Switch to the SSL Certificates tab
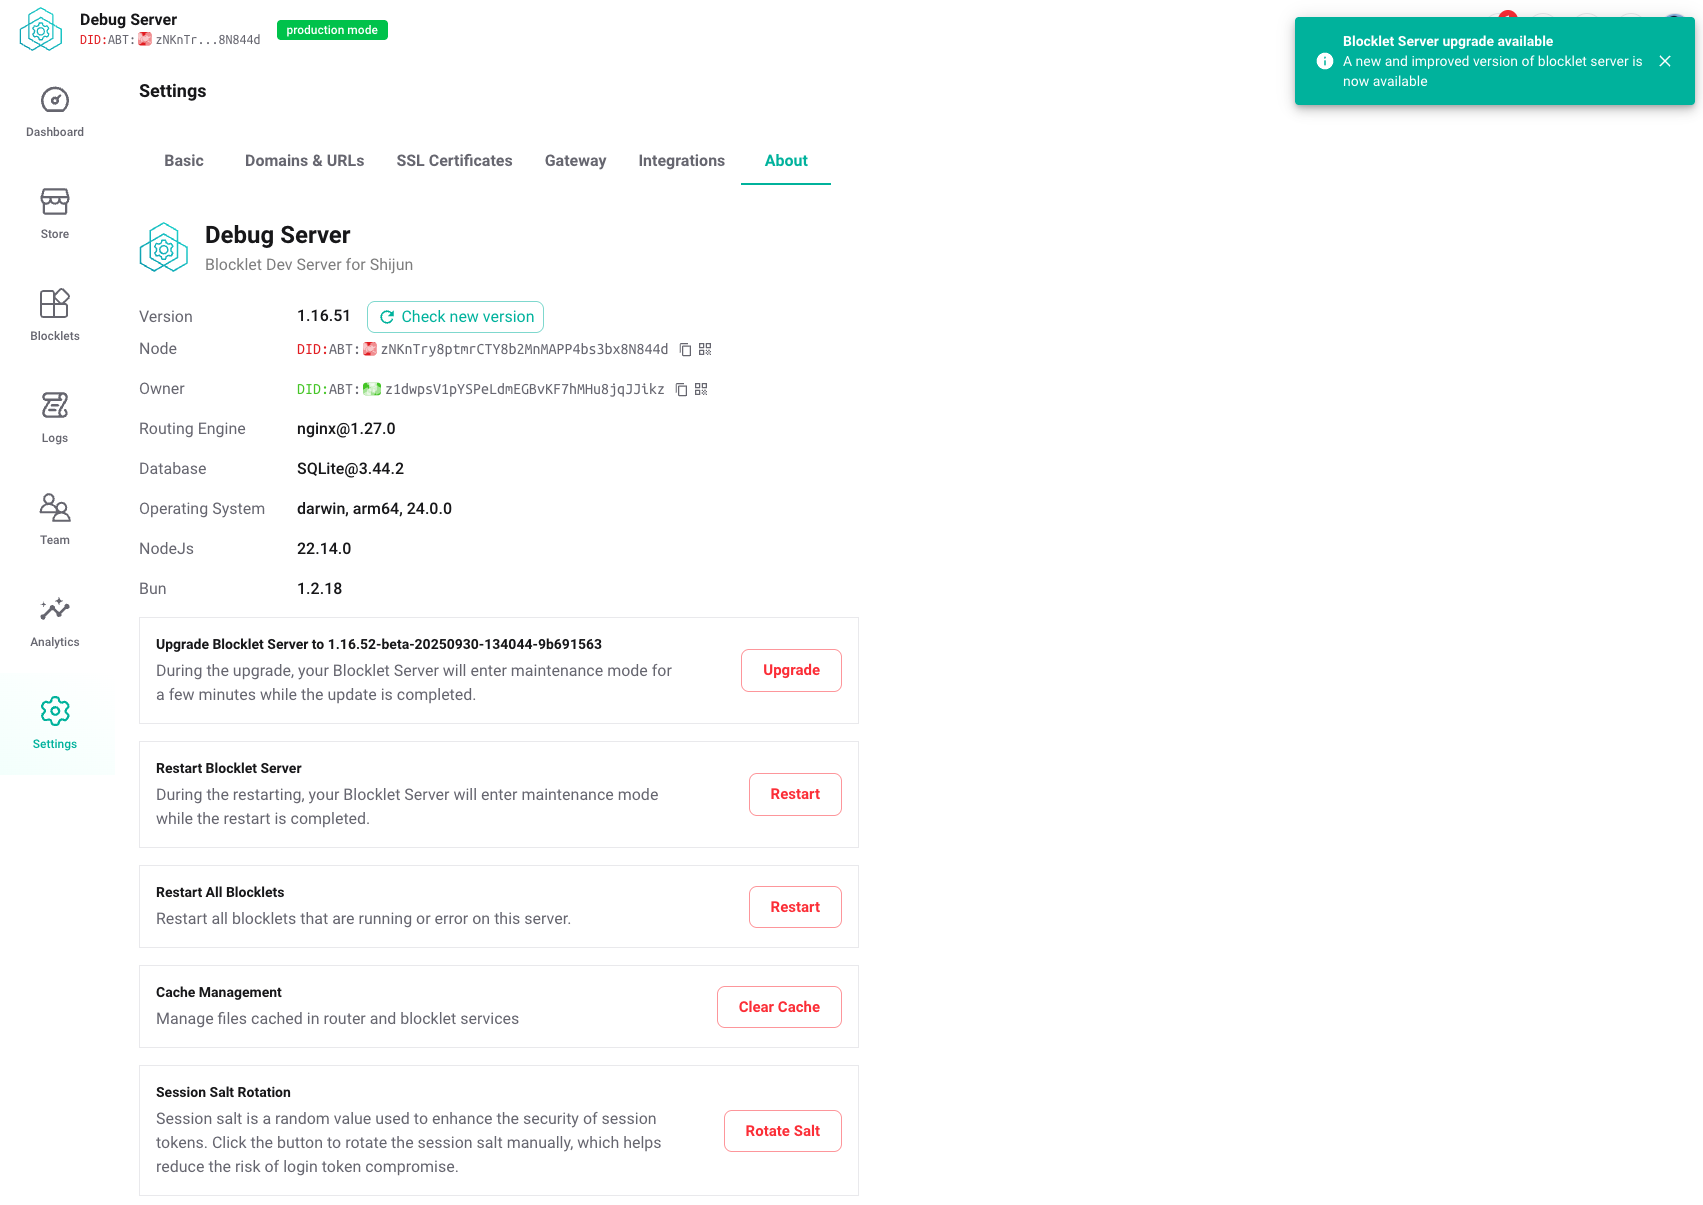This screenshot has width=1703, height=1205. (x=454, y=161)
